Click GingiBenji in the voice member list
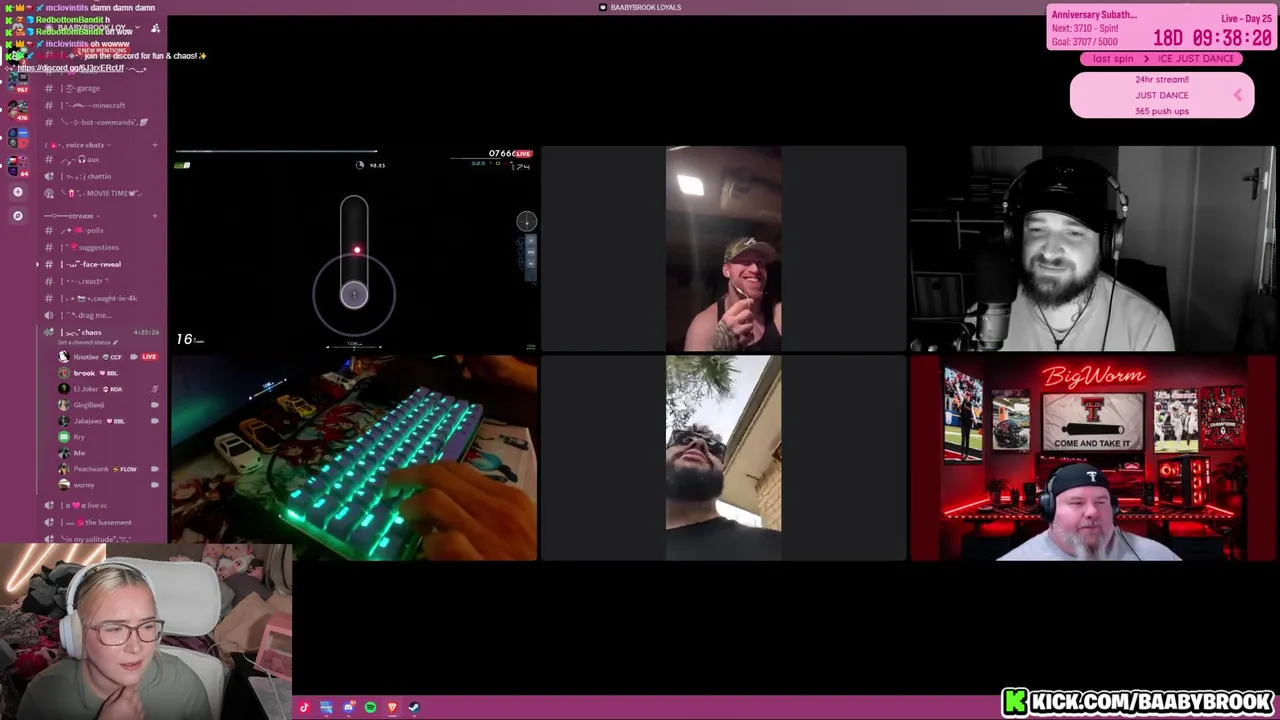This screenshot has height=720, width=1280. click(88, 405)
